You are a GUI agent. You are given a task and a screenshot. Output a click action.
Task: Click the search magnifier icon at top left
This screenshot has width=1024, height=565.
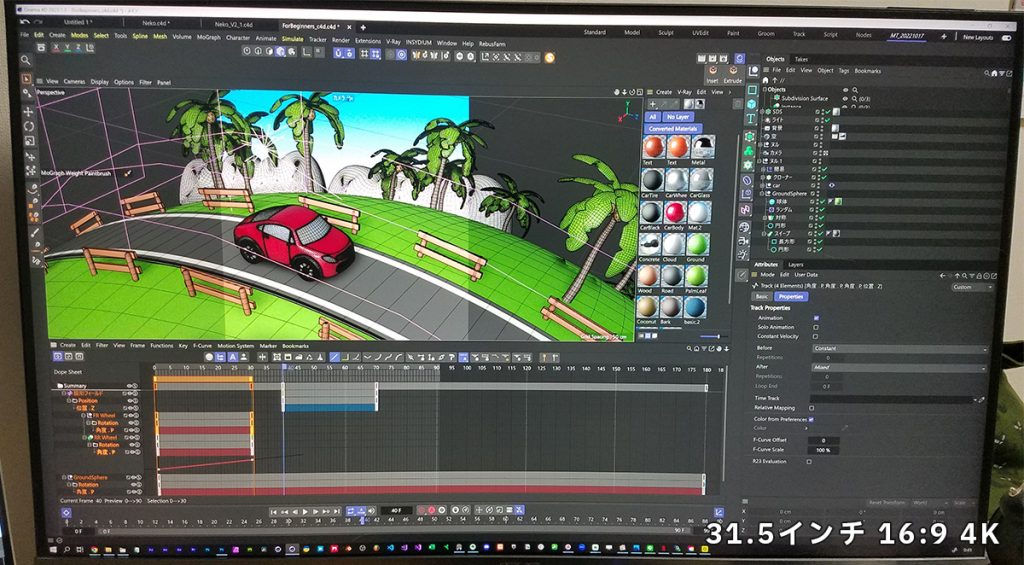coord(25,60)
